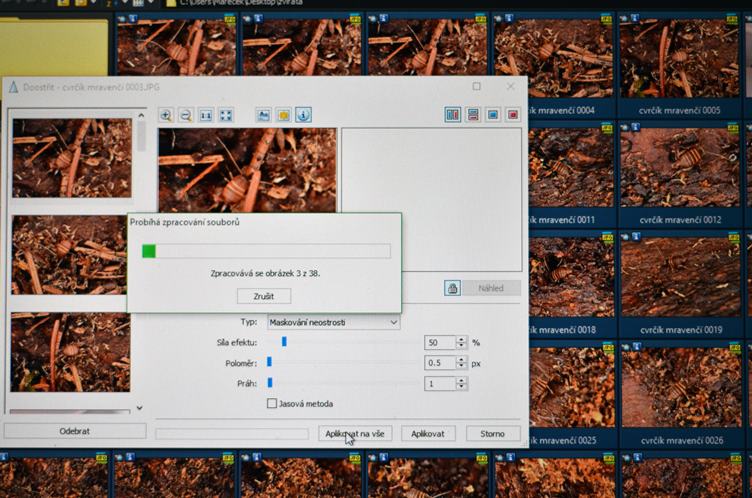Select cvrčík mravenčí 0011 thumbnail in browser
The image size is (752, 498).
[x=571, y=168]
